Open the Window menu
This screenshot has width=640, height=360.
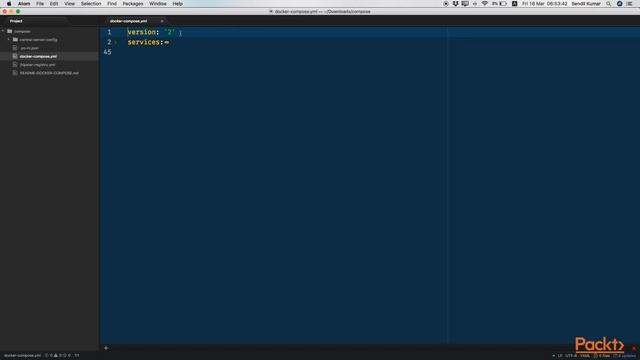tap(158, 4)
